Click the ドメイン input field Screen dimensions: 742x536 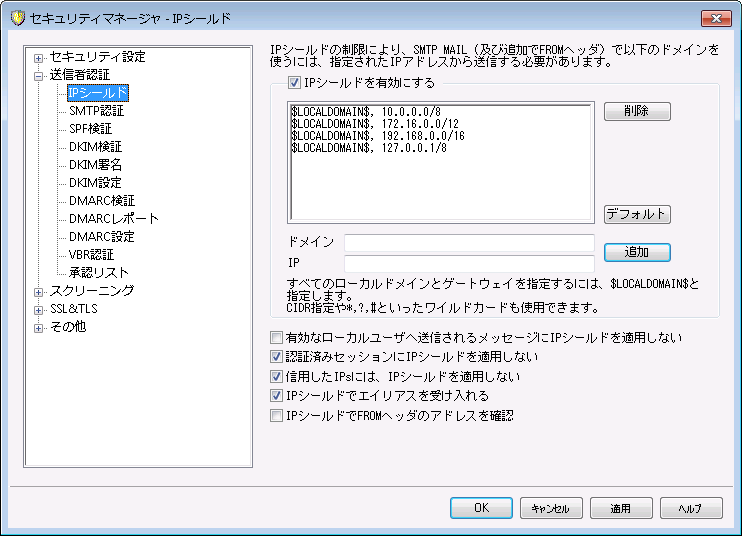pyautogui.click(x=469, y=243)
